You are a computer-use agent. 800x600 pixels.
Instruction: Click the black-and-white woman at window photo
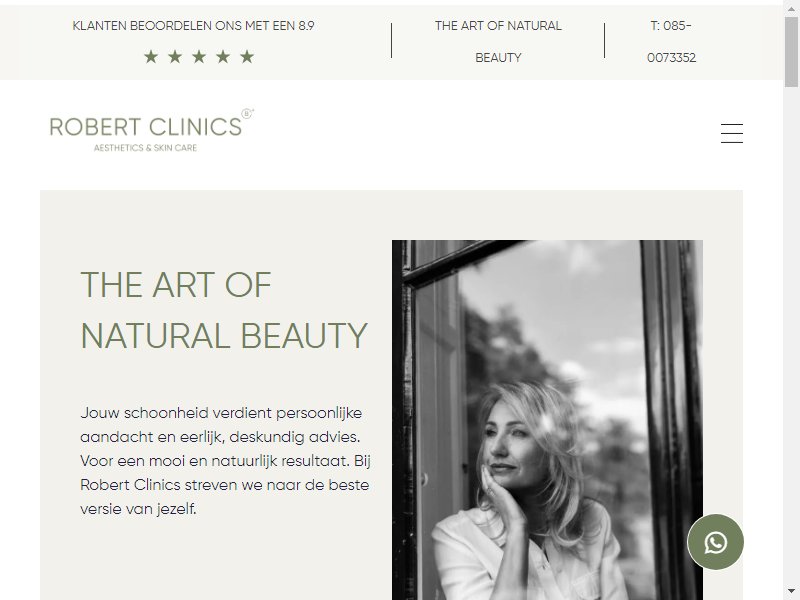point(547,420)
